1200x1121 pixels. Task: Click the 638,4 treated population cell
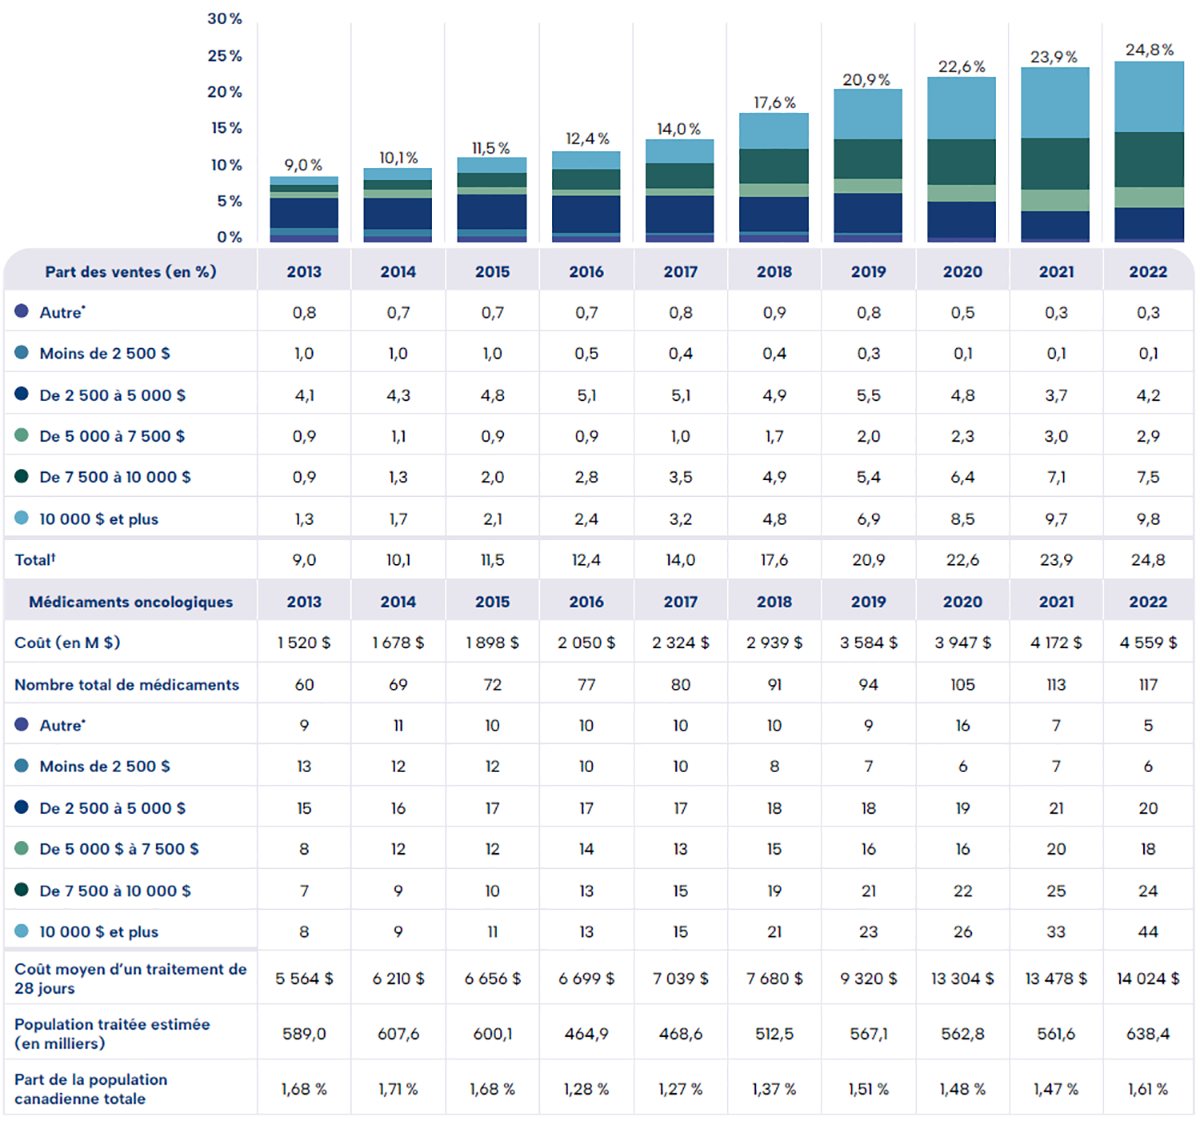pyautogui.click(x=1148, y=1033)
